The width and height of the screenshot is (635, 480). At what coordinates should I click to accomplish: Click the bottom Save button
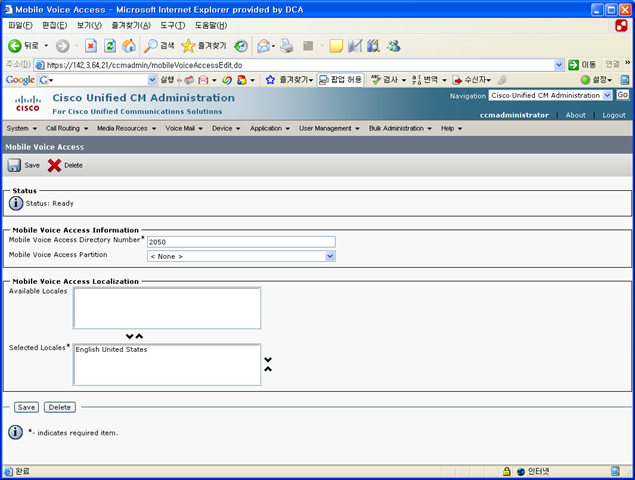(x=26, y=407)
